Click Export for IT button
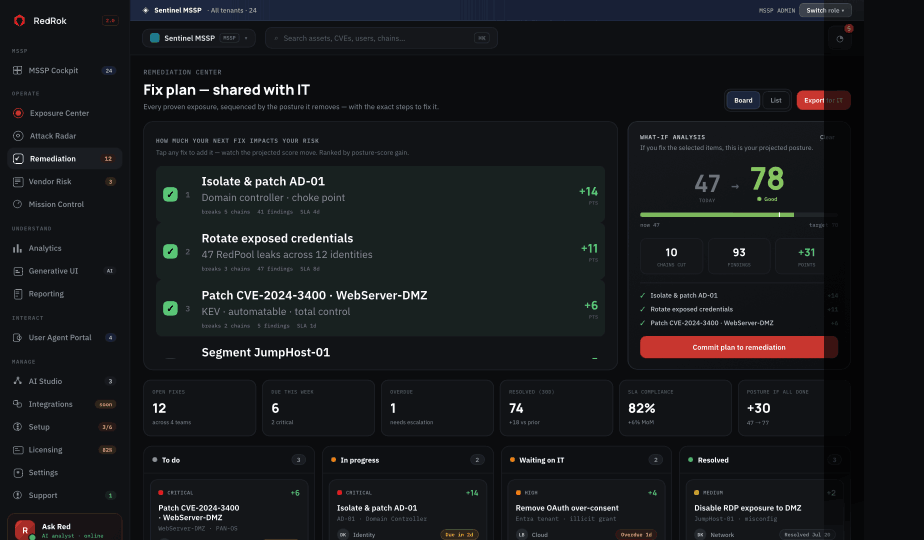The height and width of the screenshot is (540, 924). (x=823, y=100)
